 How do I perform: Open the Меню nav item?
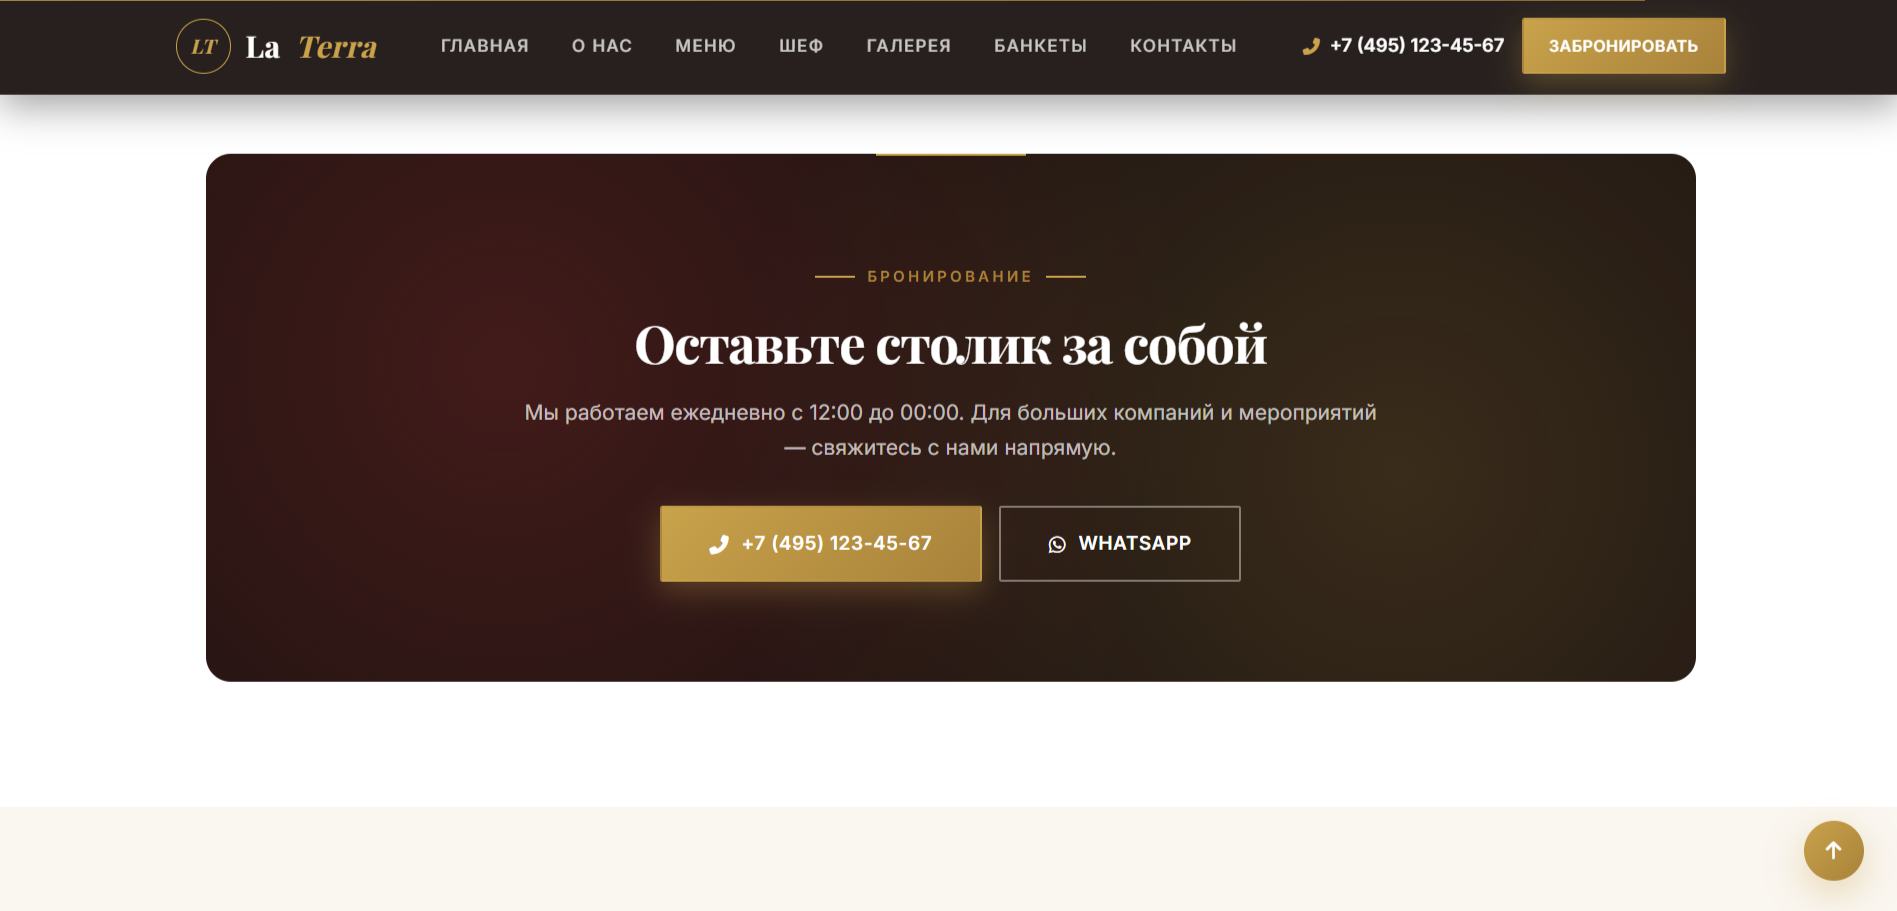[x=705, y=46]
